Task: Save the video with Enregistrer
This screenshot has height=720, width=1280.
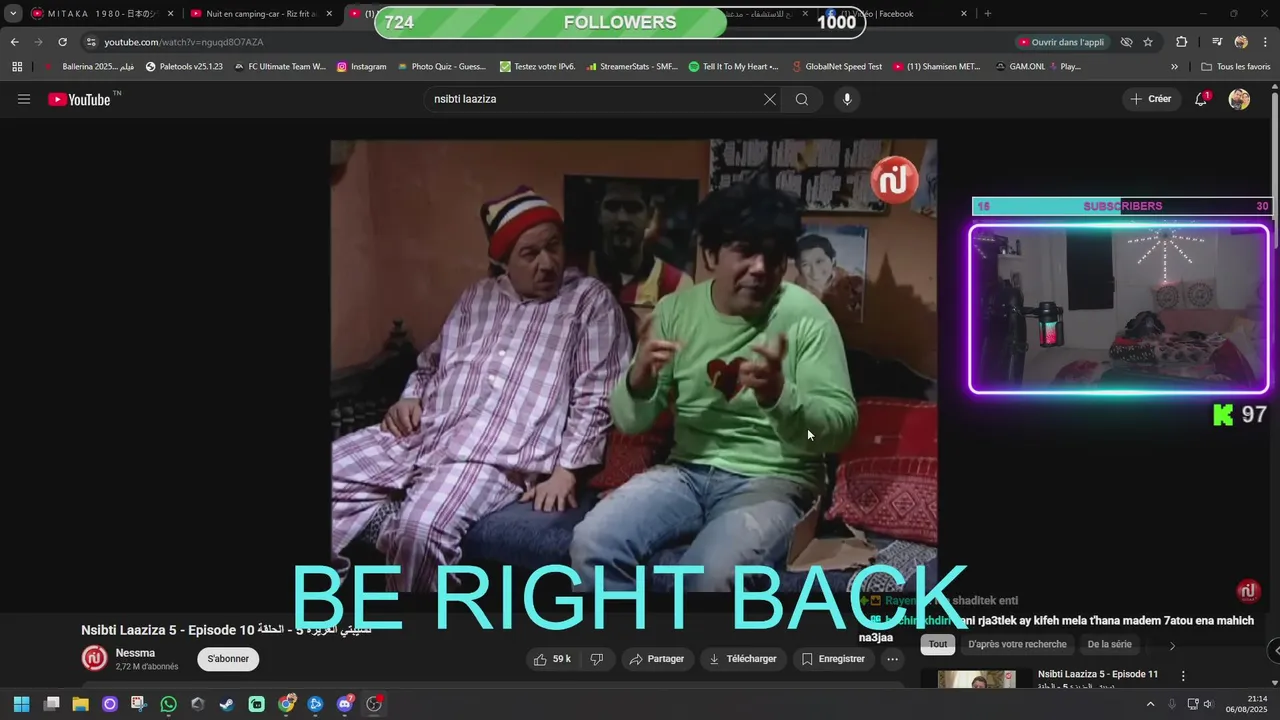Action: coord(833,659)
